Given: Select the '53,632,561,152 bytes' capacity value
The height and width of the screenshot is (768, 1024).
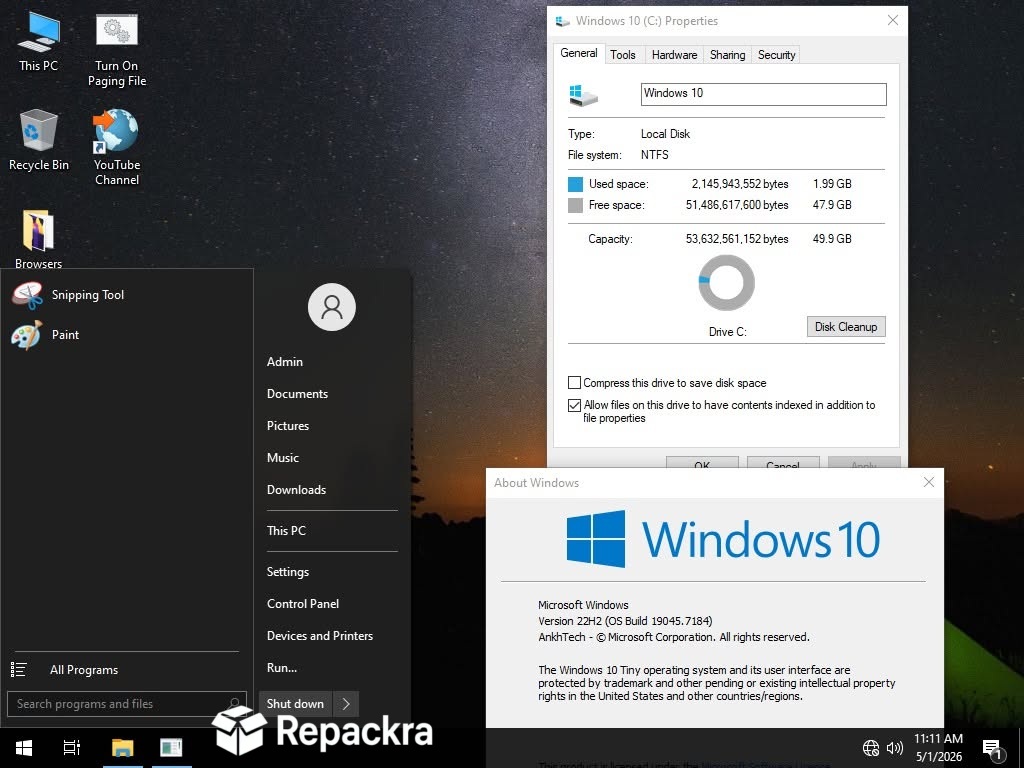Looking at the screenshot, I should pyautogui.click(x=737, y=239).
